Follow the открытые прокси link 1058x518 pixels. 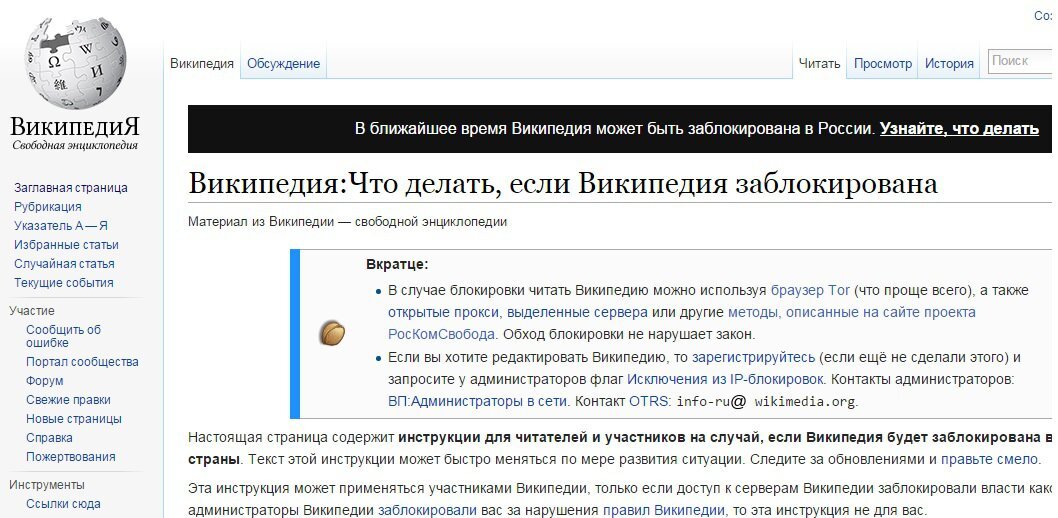[443, 312]
